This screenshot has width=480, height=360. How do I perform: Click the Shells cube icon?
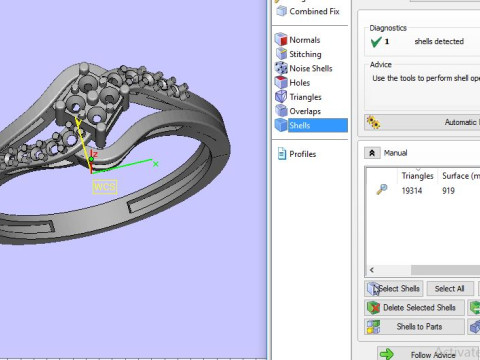point(281,125)
